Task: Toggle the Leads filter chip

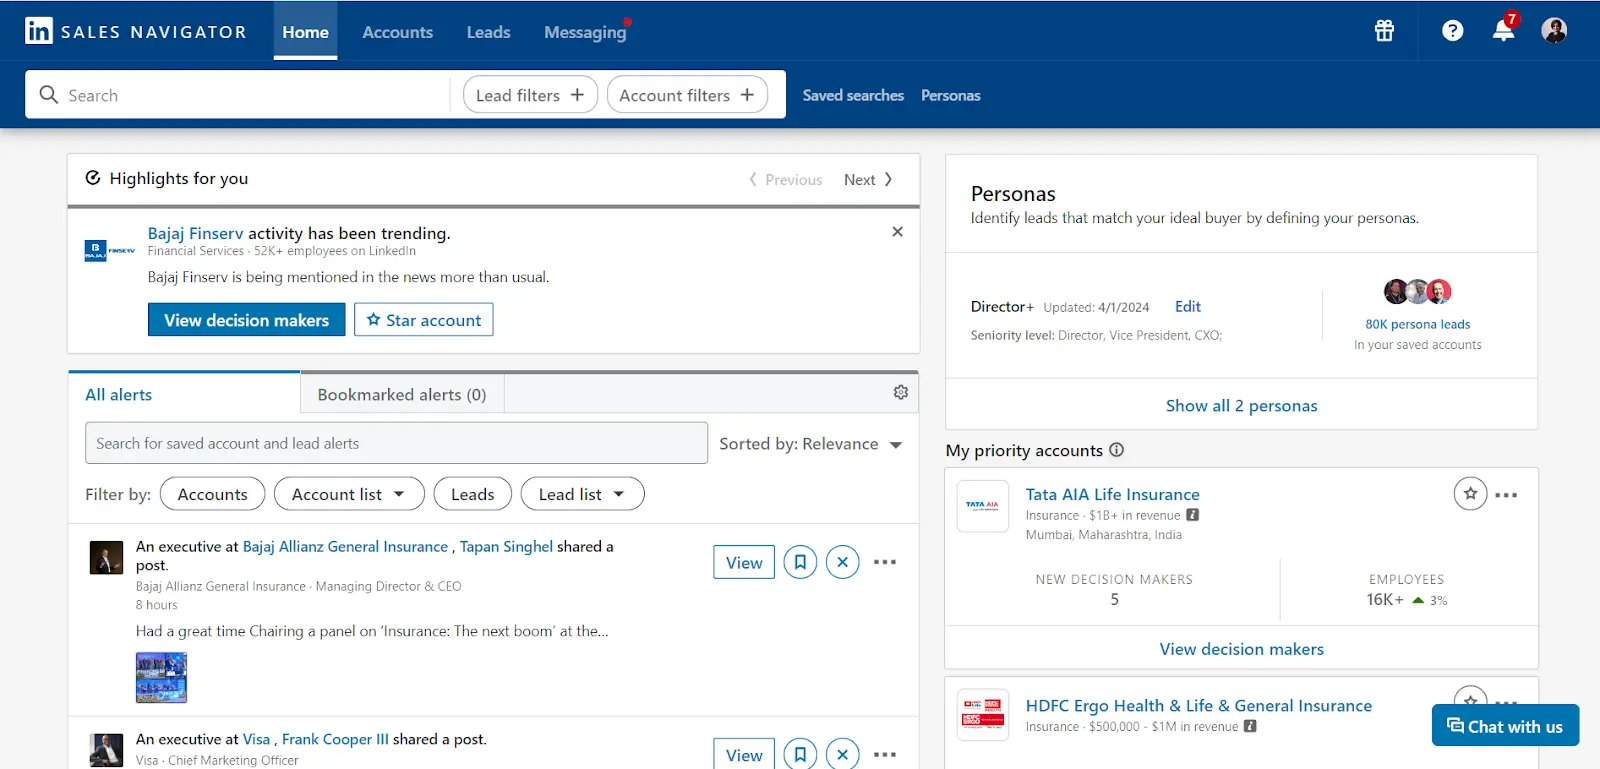Action: coord(472,494)
